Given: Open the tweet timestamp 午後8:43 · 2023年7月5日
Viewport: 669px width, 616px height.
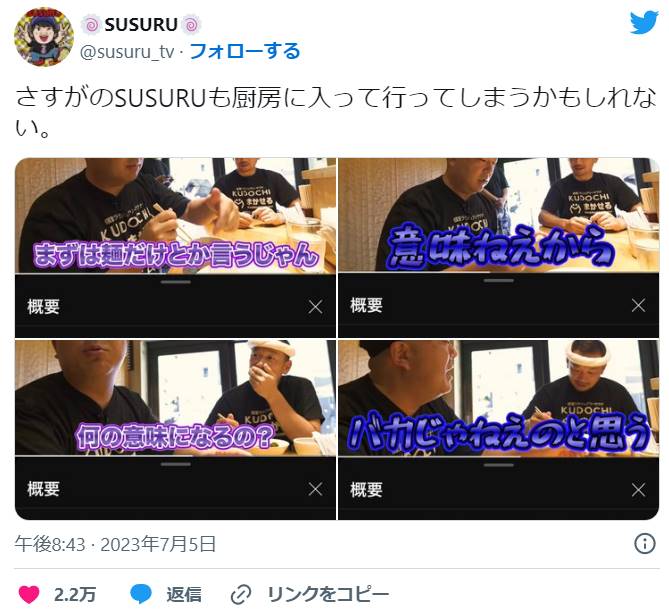Looking at the screenshot, I should [x=115, y=544].
